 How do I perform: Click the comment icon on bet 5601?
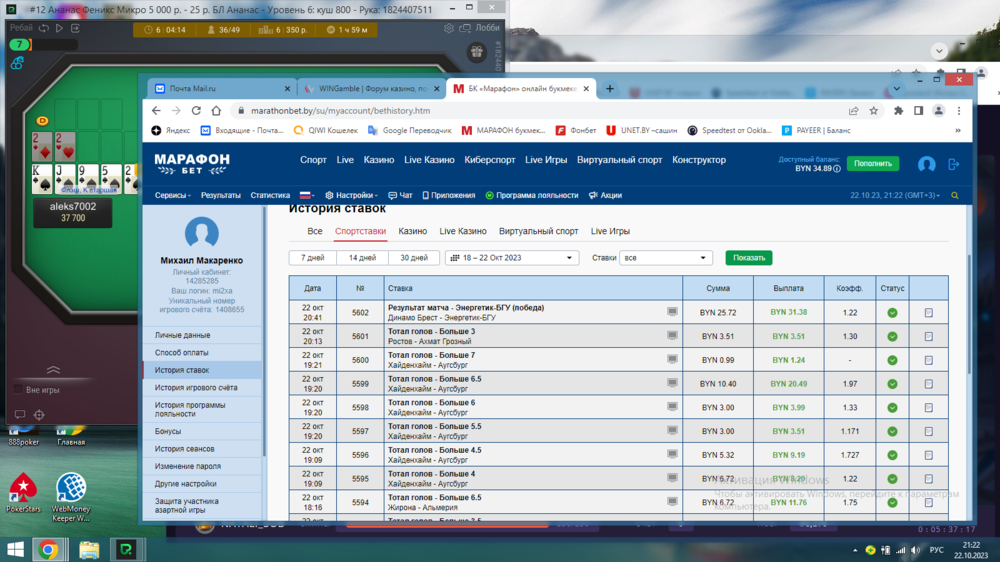pyautogui.click(x=672, y=336)
